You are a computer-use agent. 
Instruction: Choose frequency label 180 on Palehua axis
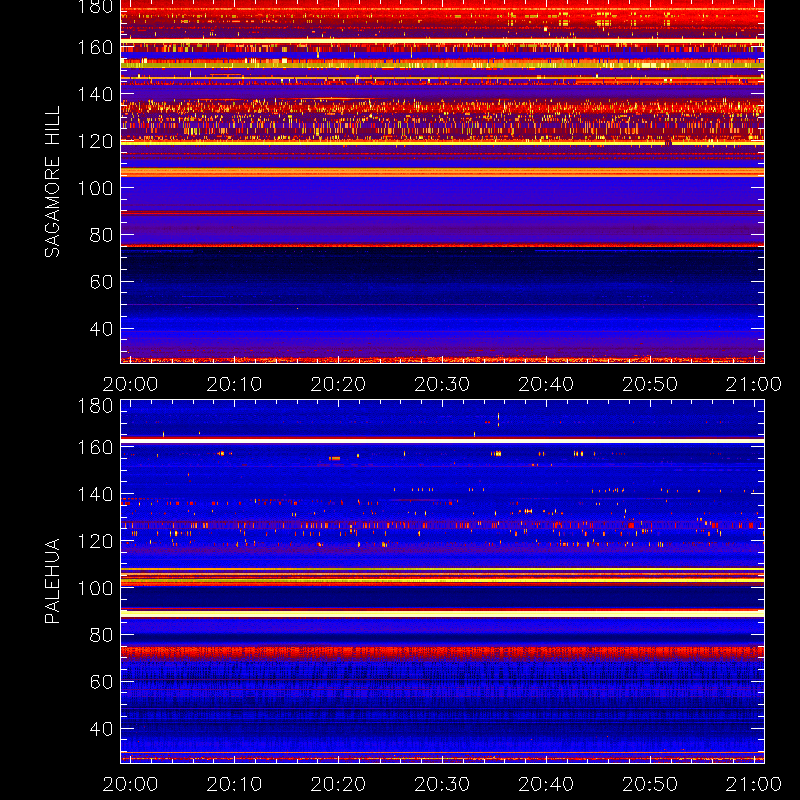(x=95, y=406)
